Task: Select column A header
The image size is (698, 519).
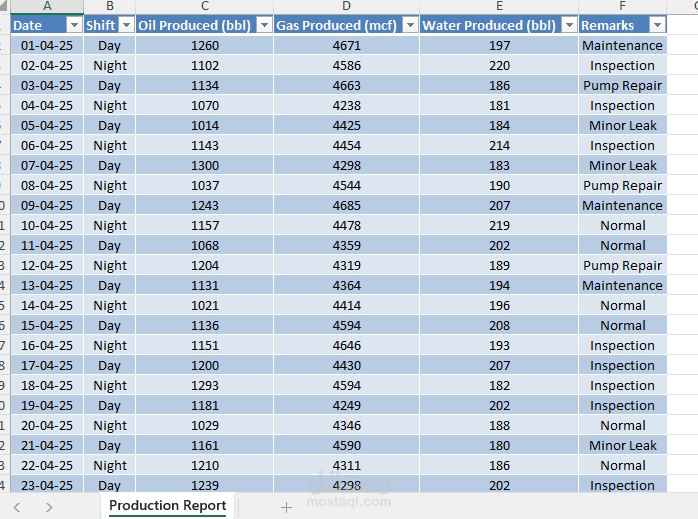Action: pyautogui.click(x=47, y=6)
